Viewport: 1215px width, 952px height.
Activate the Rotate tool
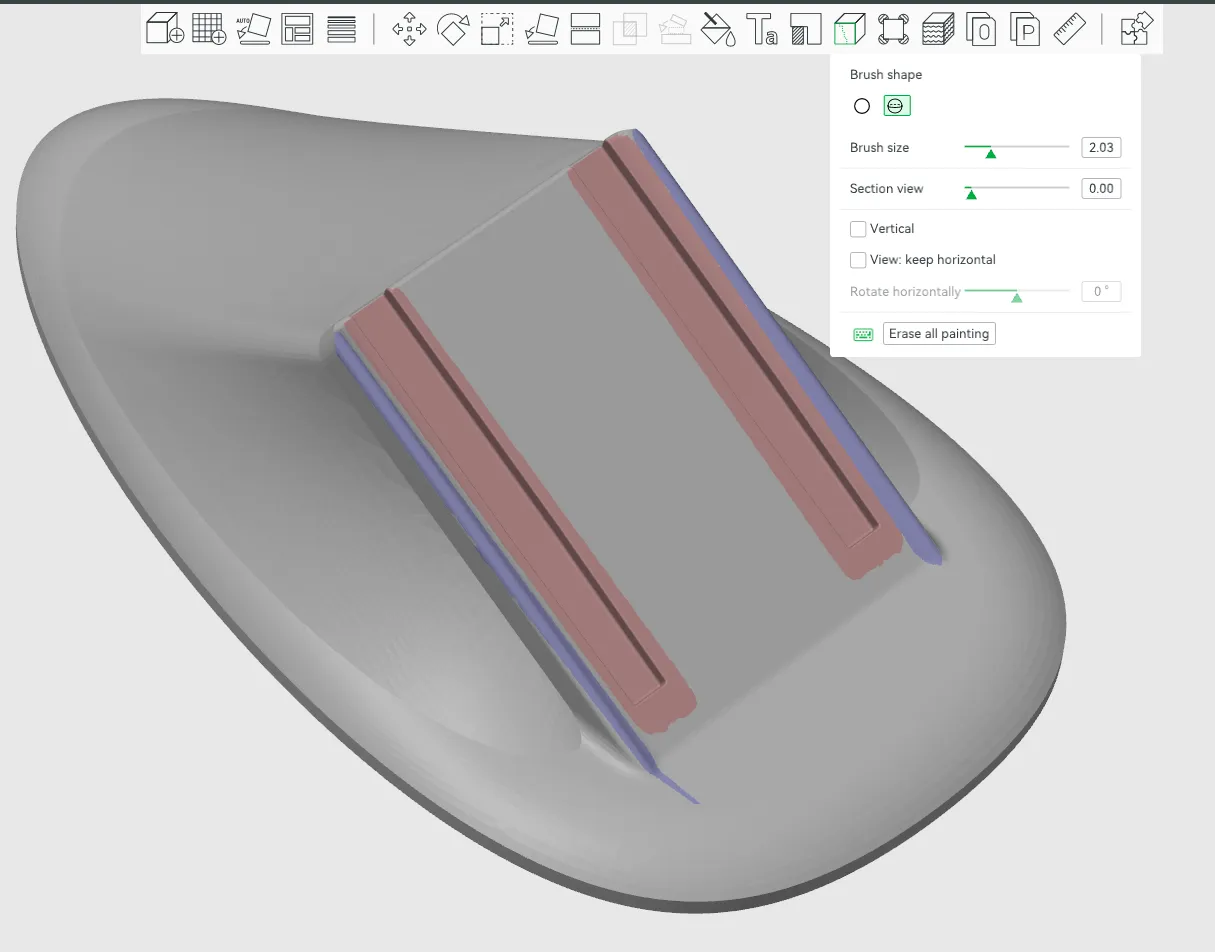tap(453, 29)
